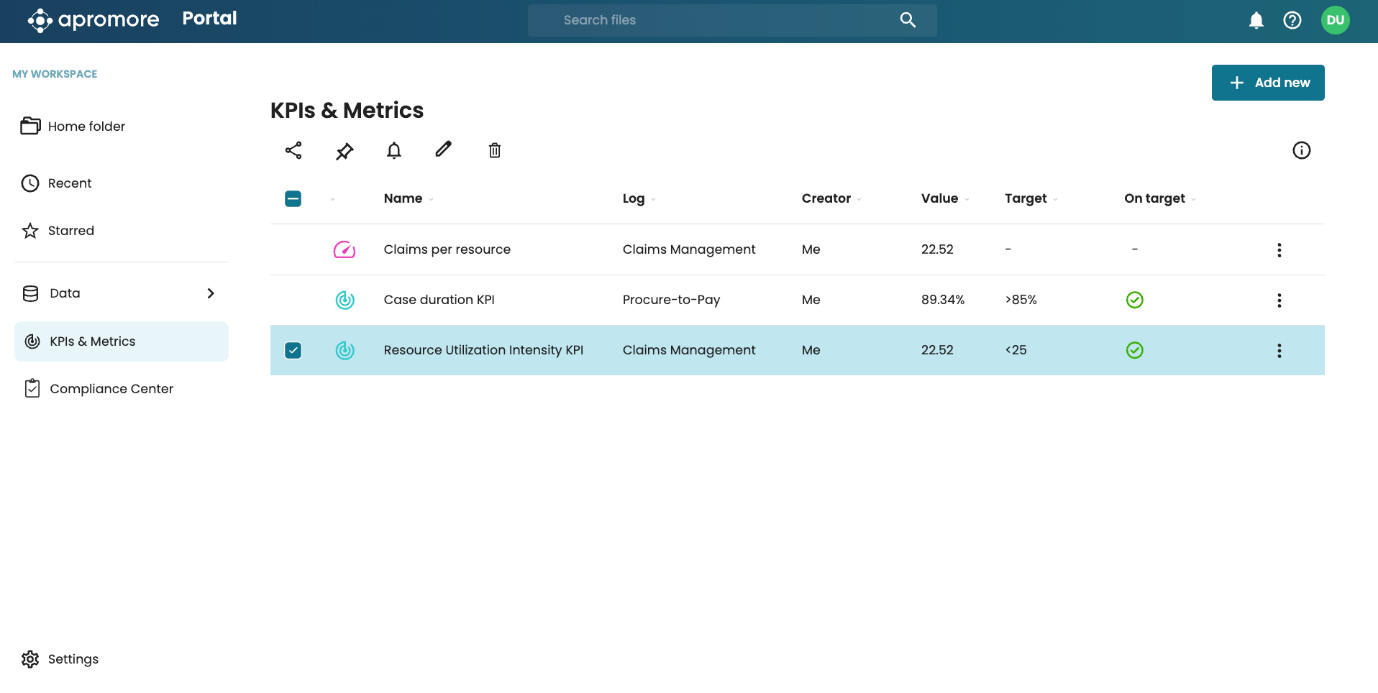
Task: Open notifications bell in the top bar
Action: (x=1256, y=20)
